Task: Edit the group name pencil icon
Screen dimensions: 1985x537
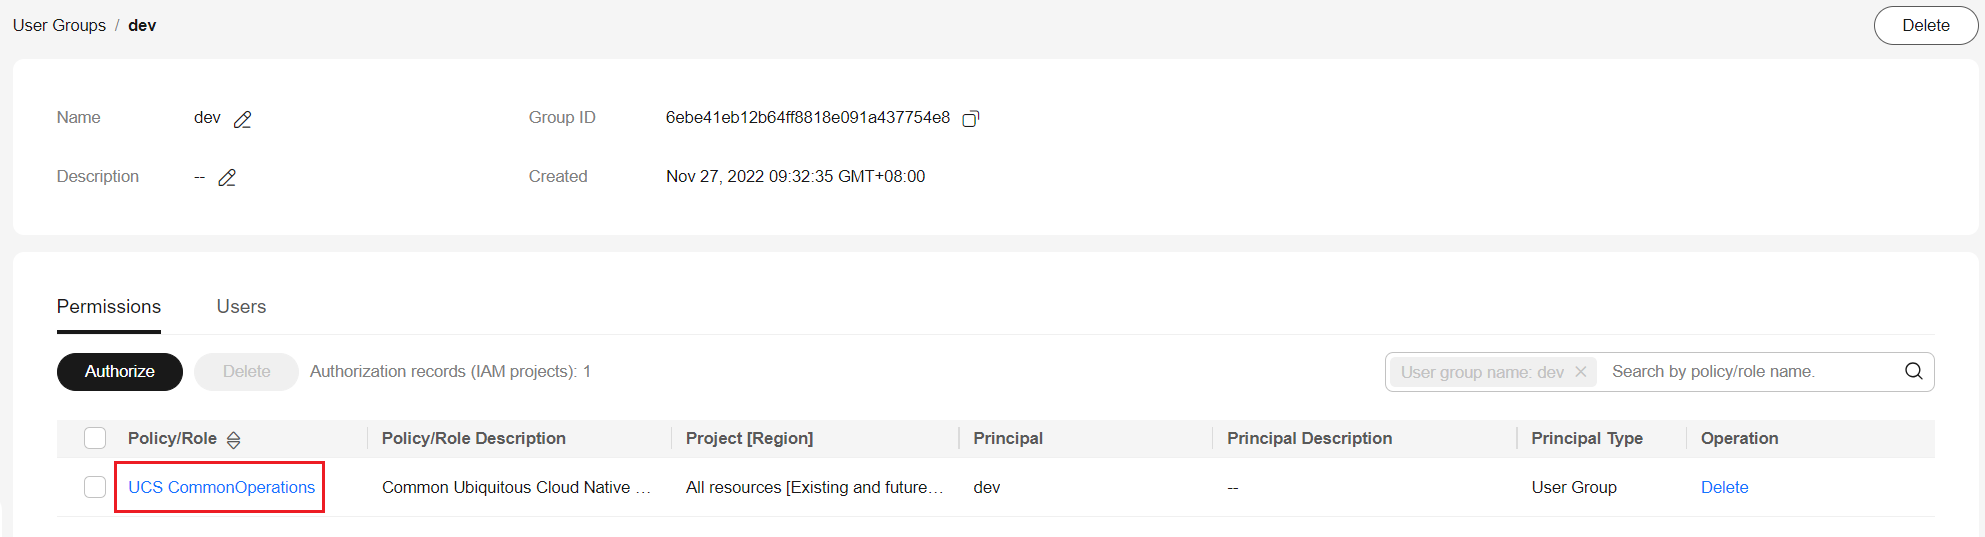Action: point(242,119)
